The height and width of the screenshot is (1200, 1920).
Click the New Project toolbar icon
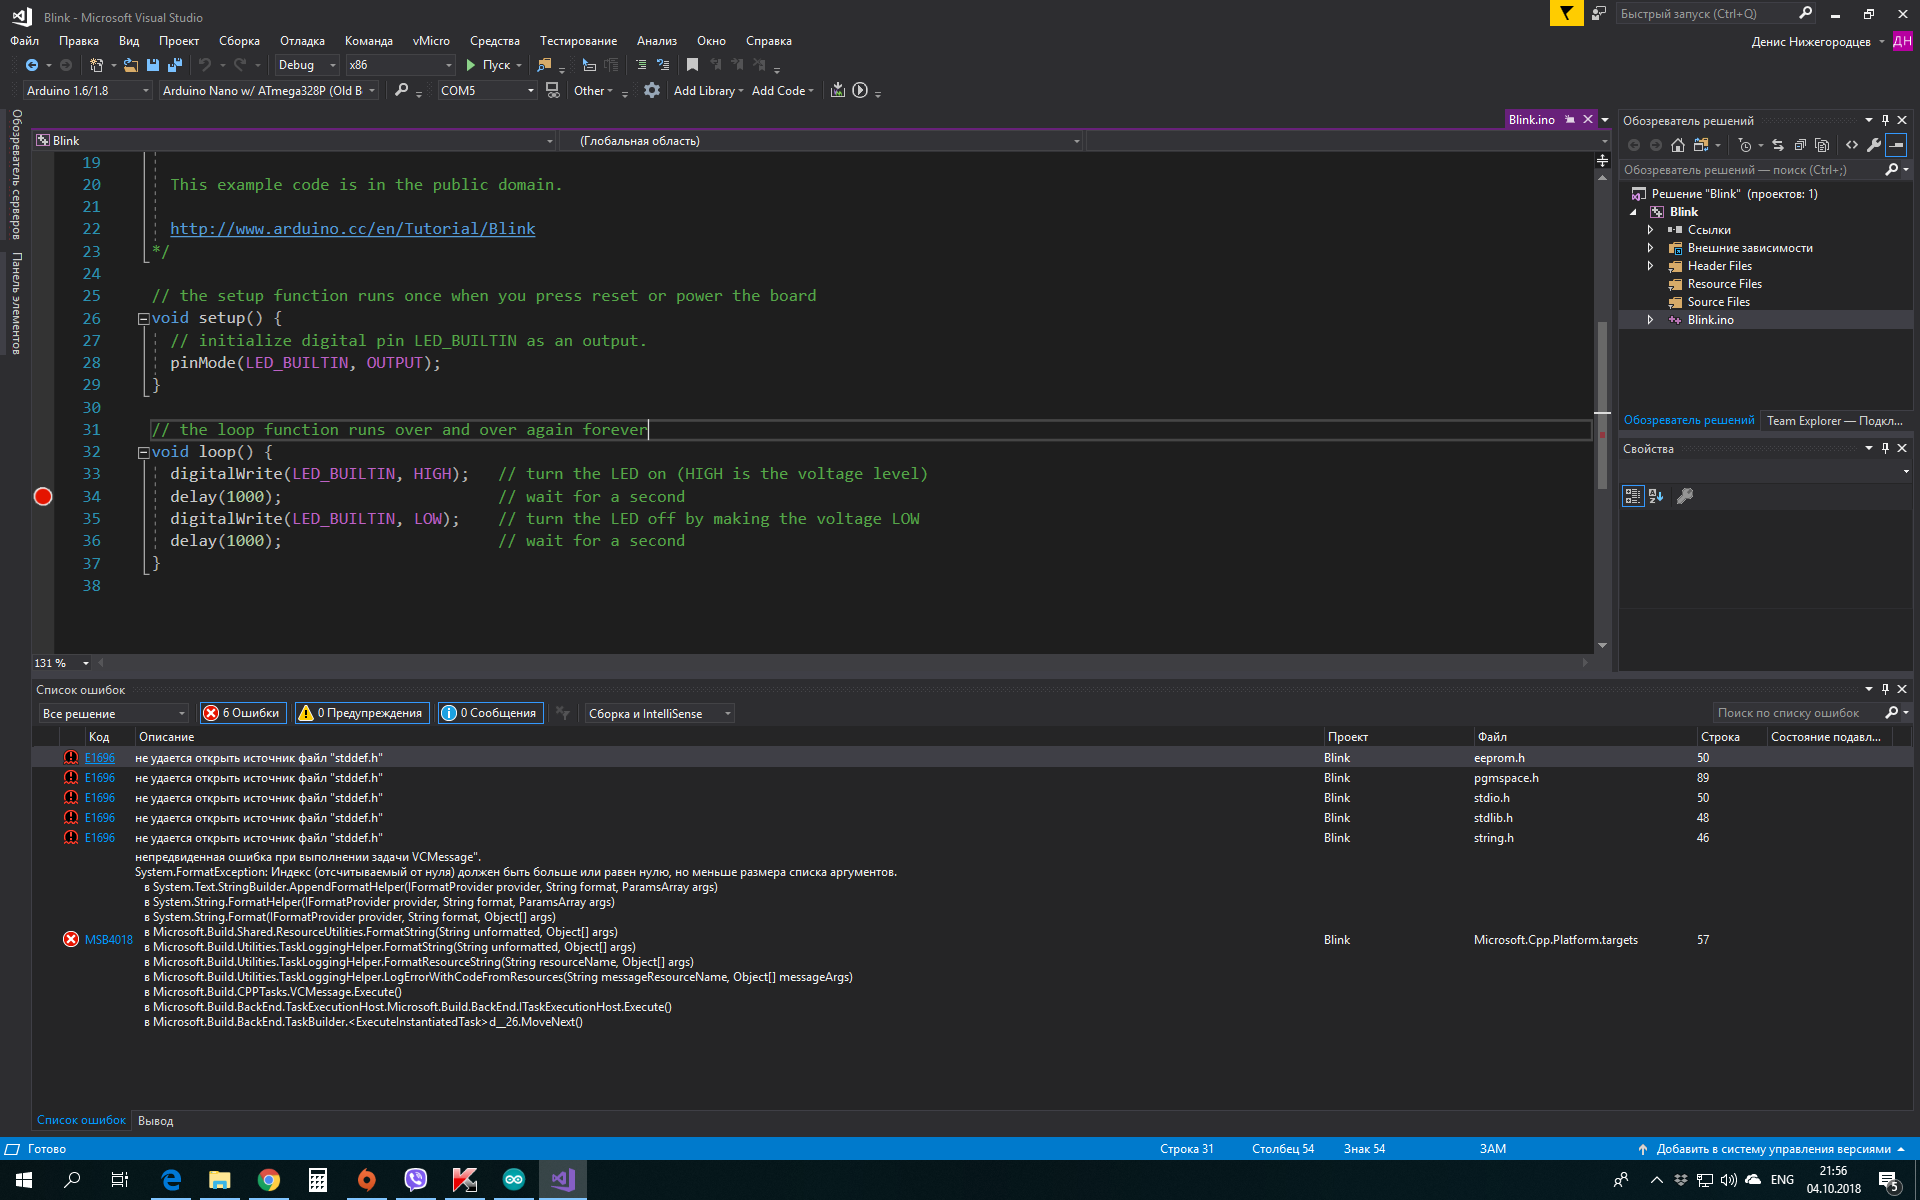(96, 65)
